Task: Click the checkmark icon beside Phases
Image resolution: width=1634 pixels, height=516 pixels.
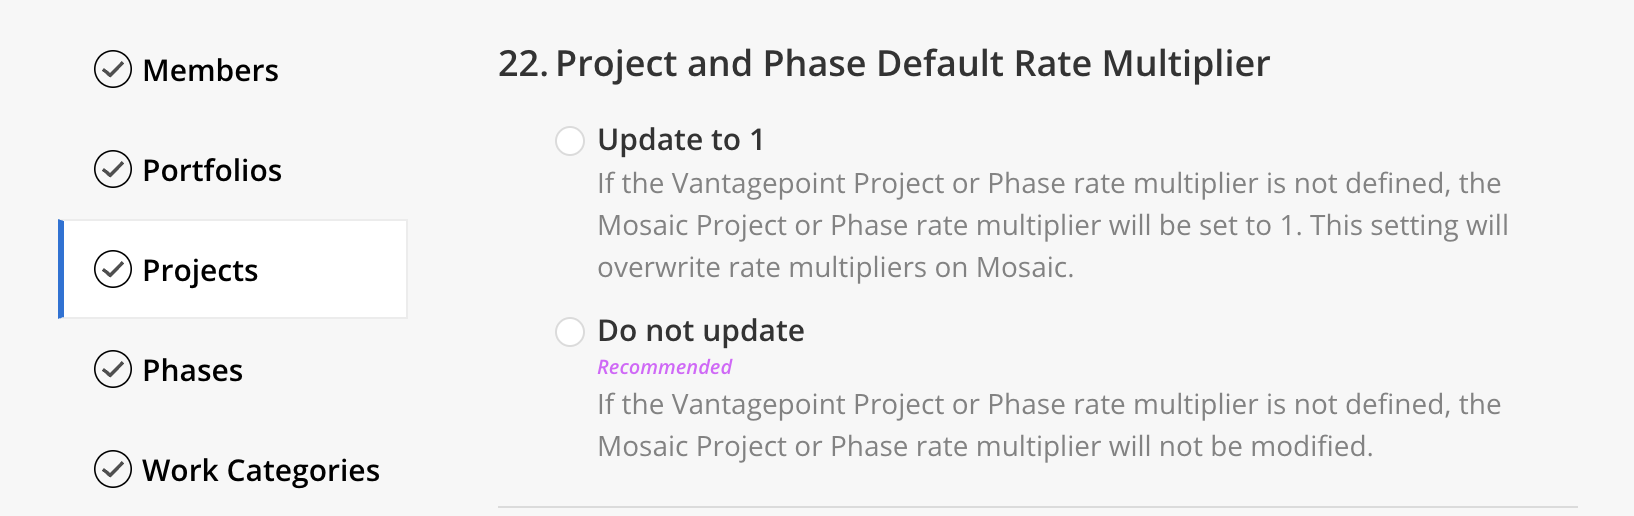Action: tap(113, 370)
